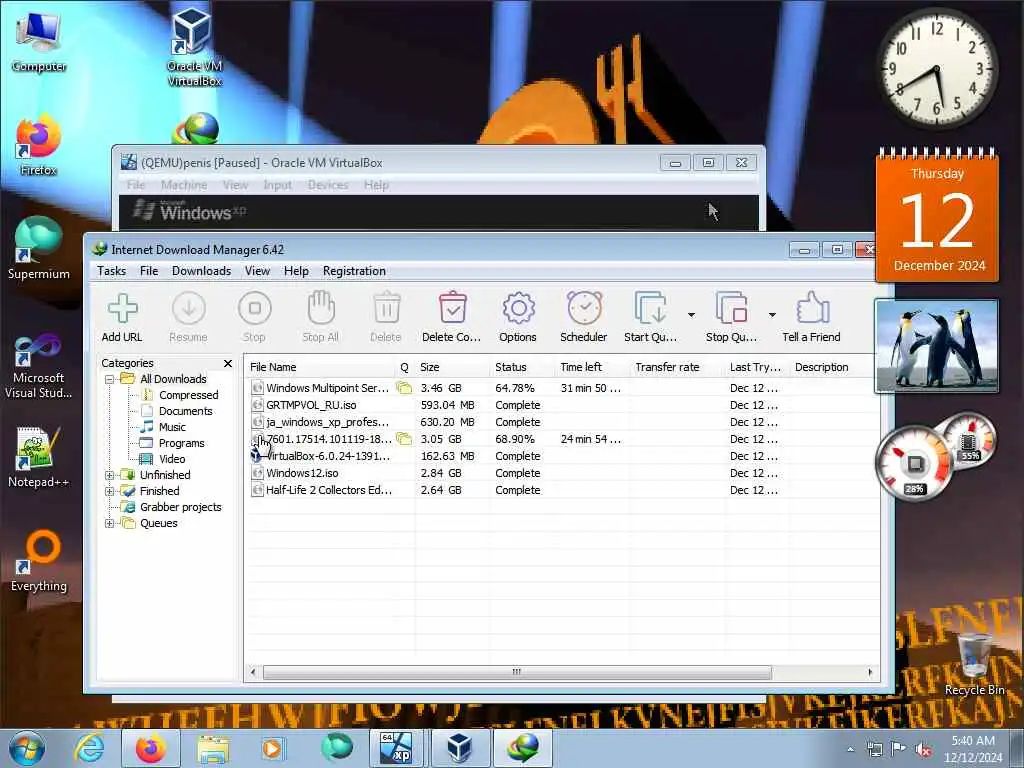Click queue icon on Windows Multipoint row

tap(404, 388)
